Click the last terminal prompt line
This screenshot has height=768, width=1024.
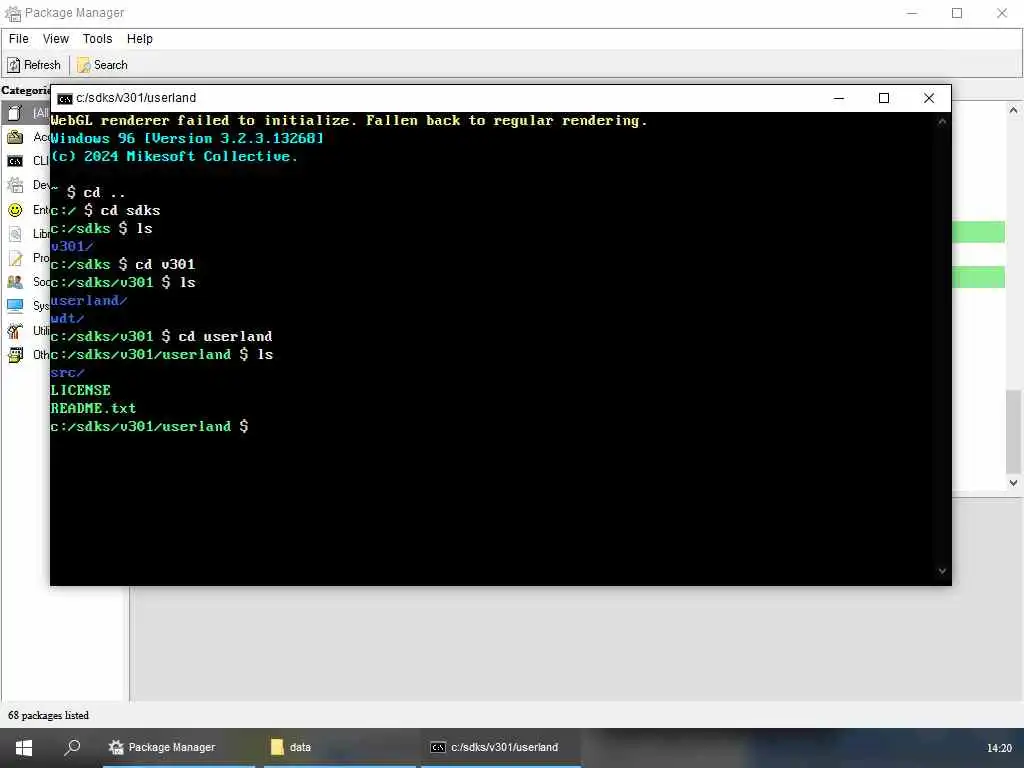[x=149, y=426]
